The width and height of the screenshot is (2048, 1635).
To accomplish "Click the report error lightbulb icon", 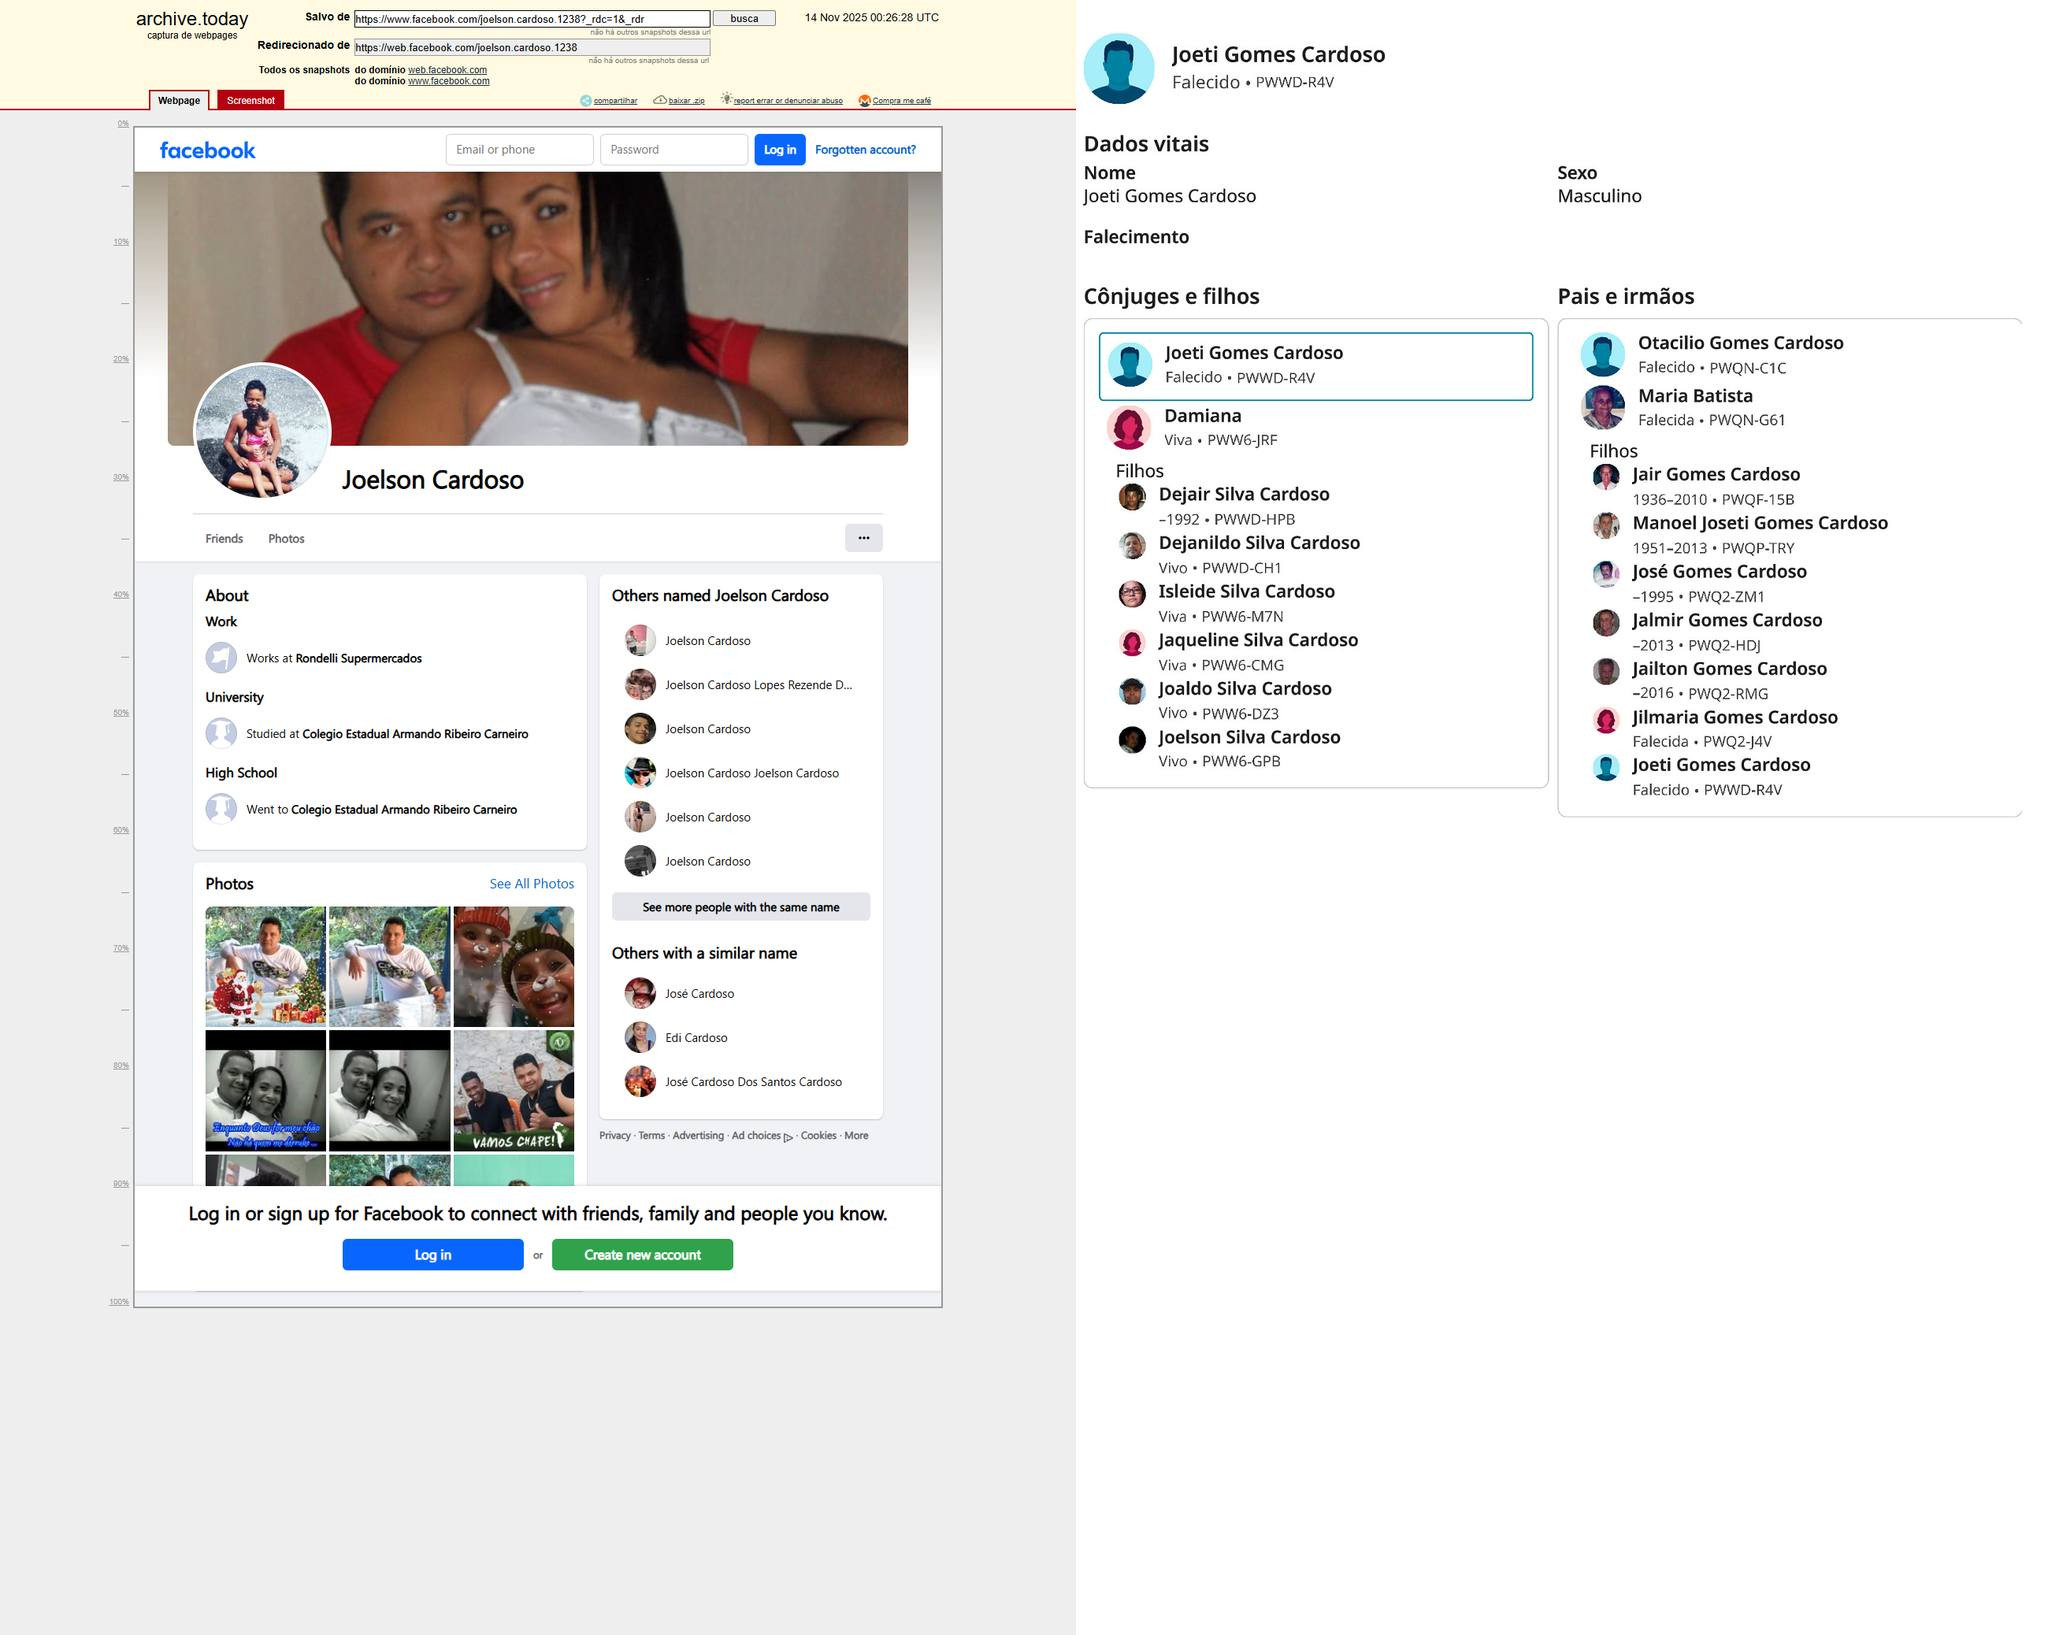I will pyautogui.click(x=726, y=99).
